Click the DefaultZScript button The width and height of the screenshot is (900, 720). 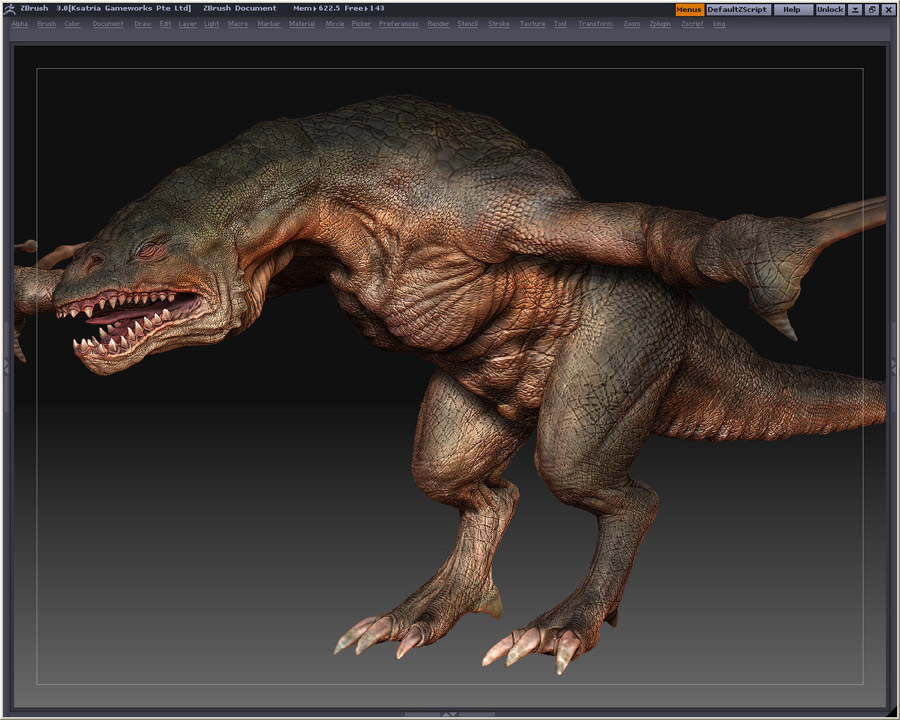(x=738, y=10)
